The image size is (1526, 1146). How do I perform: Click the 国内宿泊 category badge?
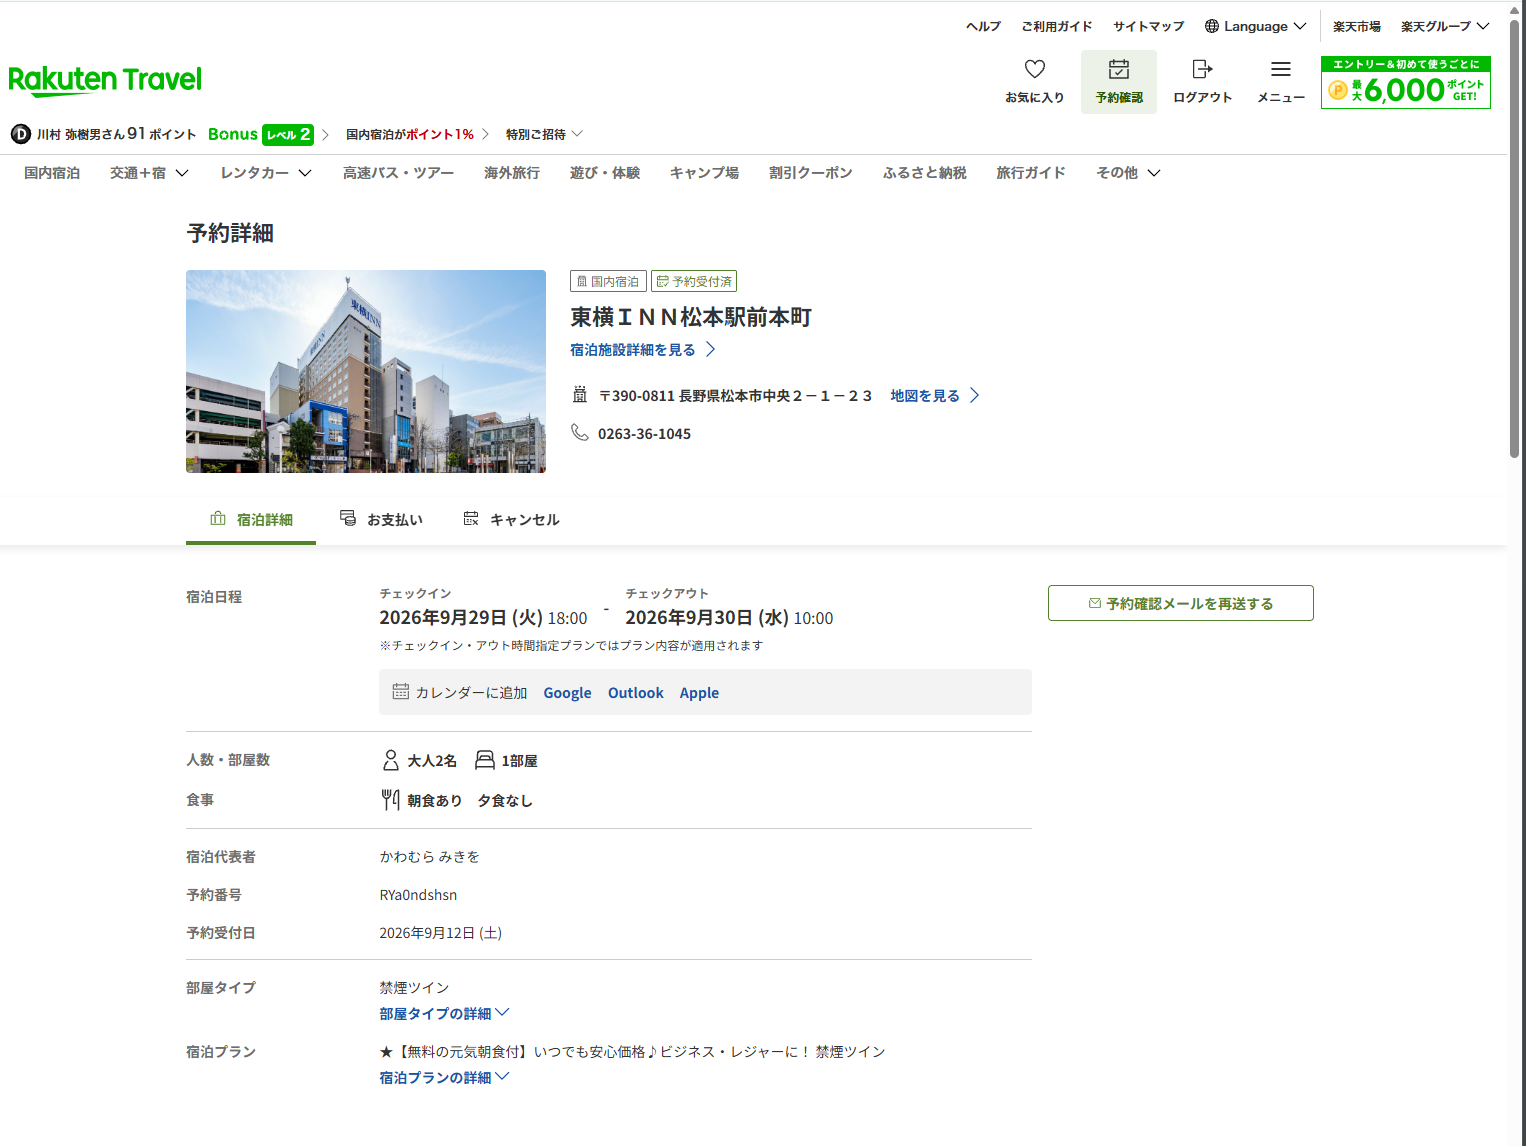coord(608,281)
